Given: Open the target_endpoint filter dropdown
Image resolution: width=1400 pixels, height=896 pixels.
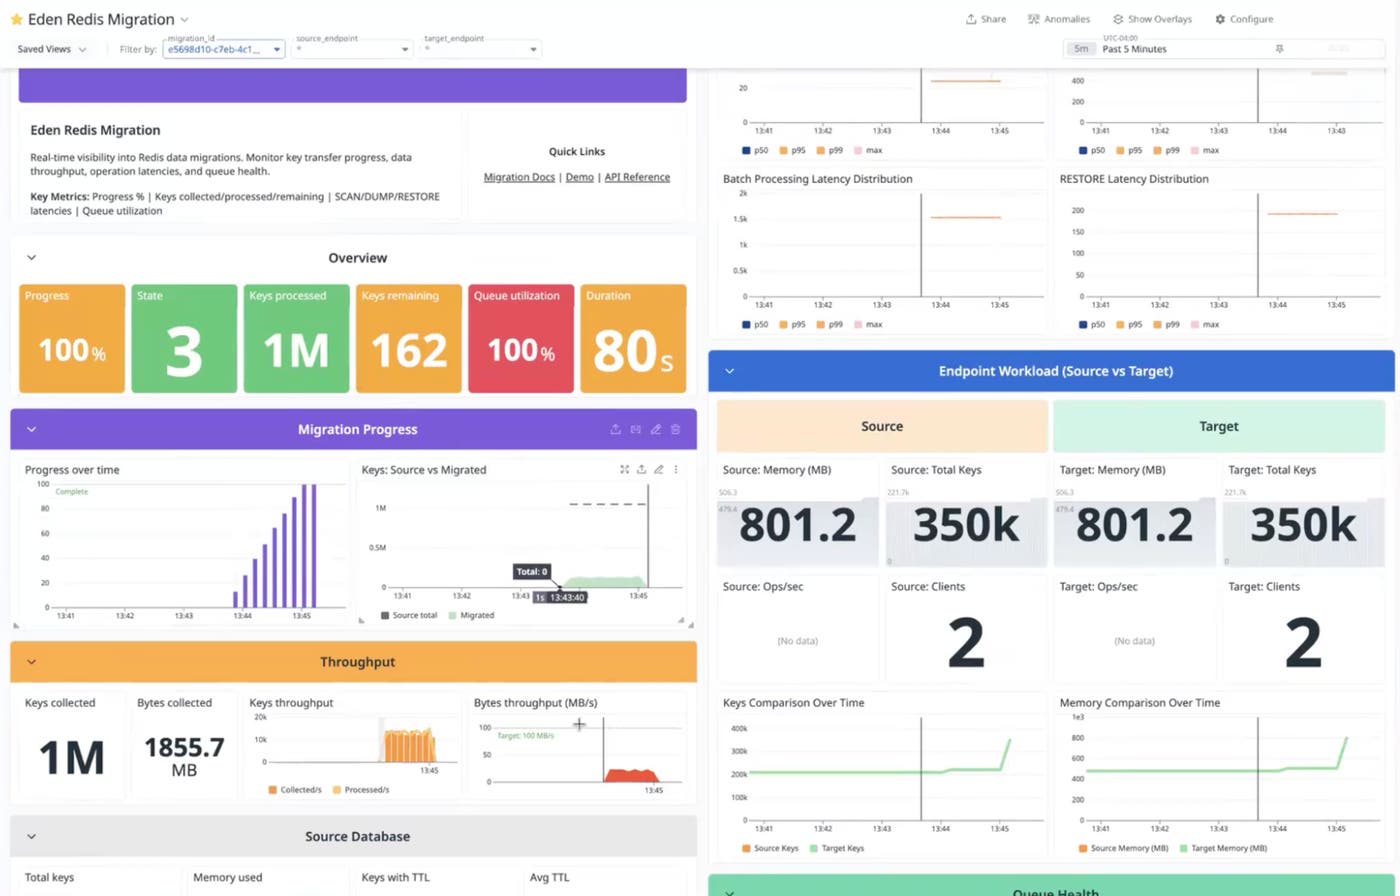Looking at the screenshot, I should click(481, 49).
